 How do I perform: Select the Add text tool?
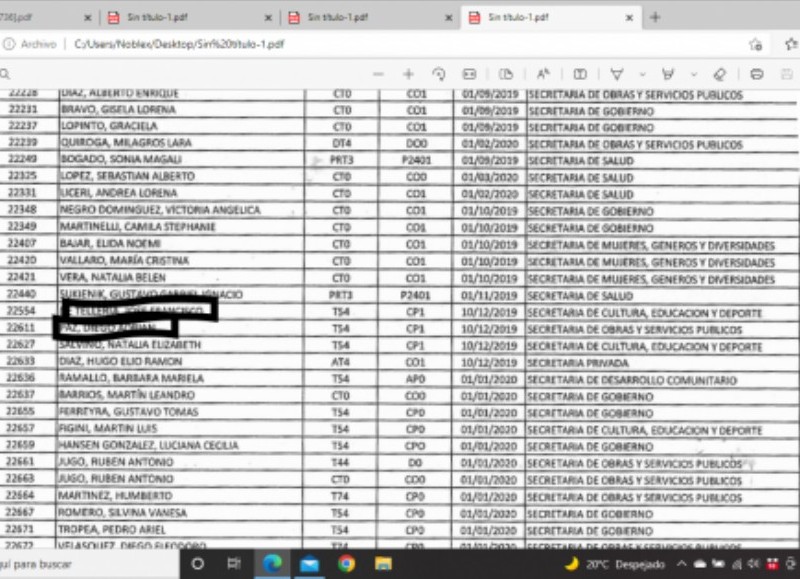(x=580, y=74)
